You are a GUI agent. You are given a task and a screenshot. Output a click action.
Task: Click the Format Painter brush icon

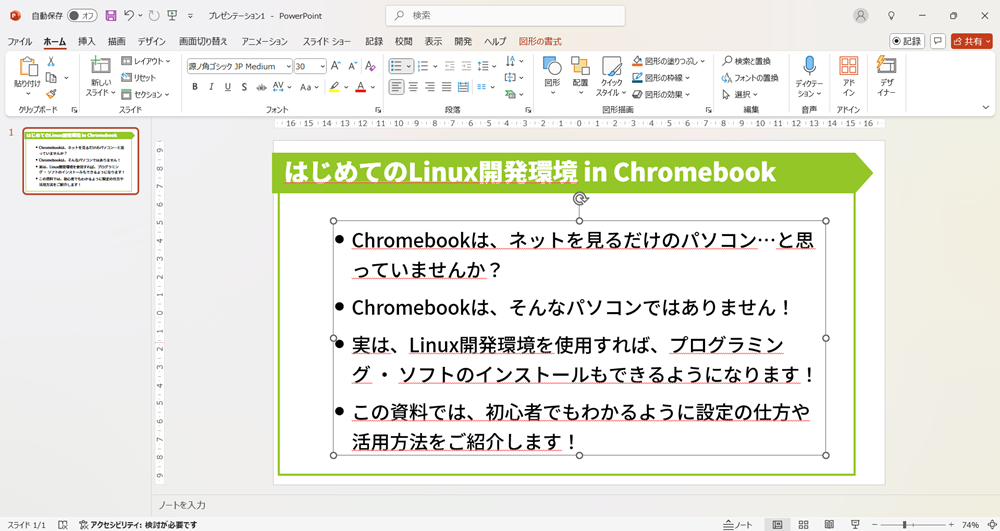coord(51,94)
